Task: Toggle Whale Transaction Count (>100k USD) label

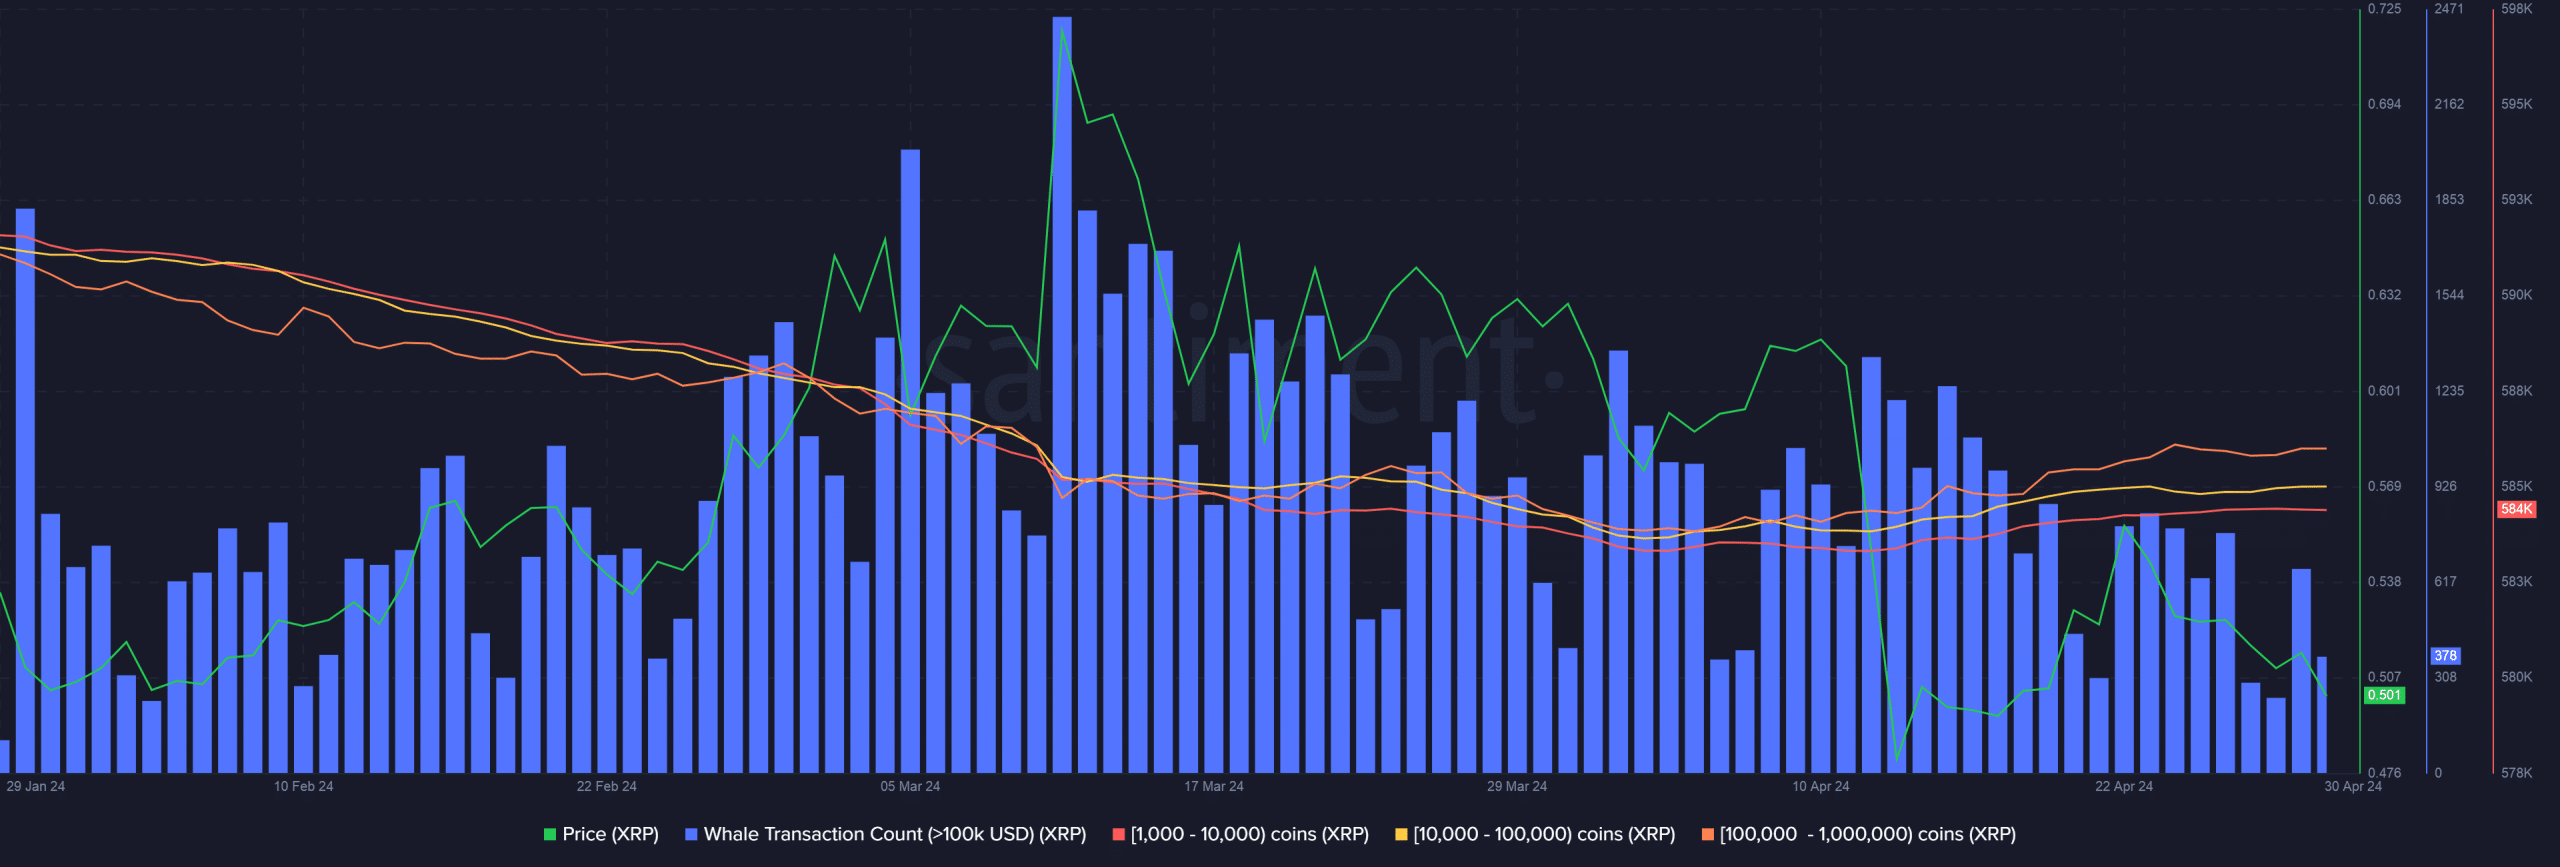Action: [x=895, y=834]
